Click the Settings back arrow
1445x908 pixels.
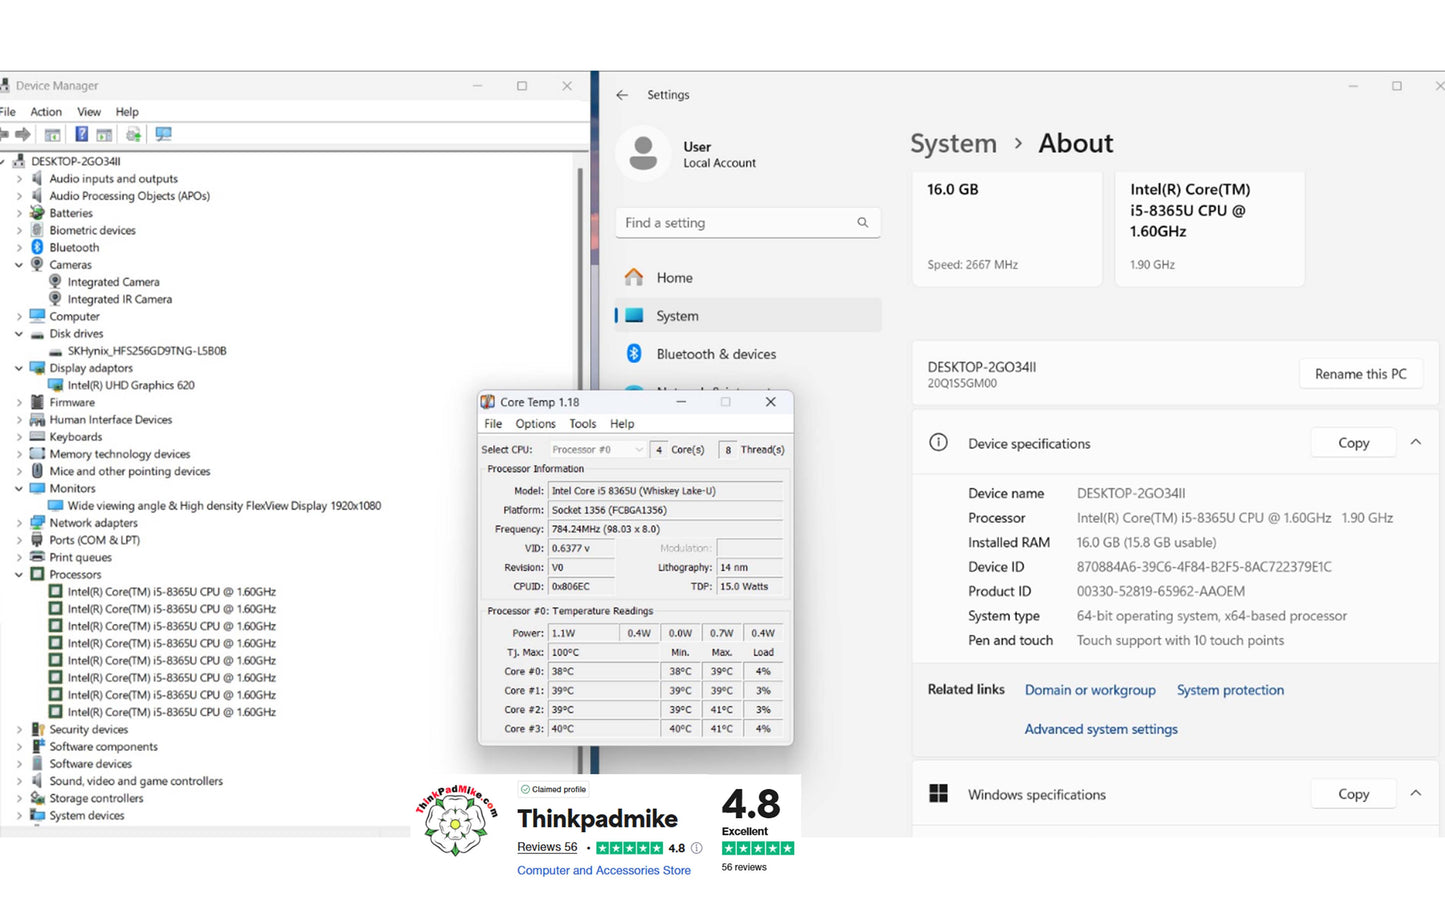coord(622,95)
